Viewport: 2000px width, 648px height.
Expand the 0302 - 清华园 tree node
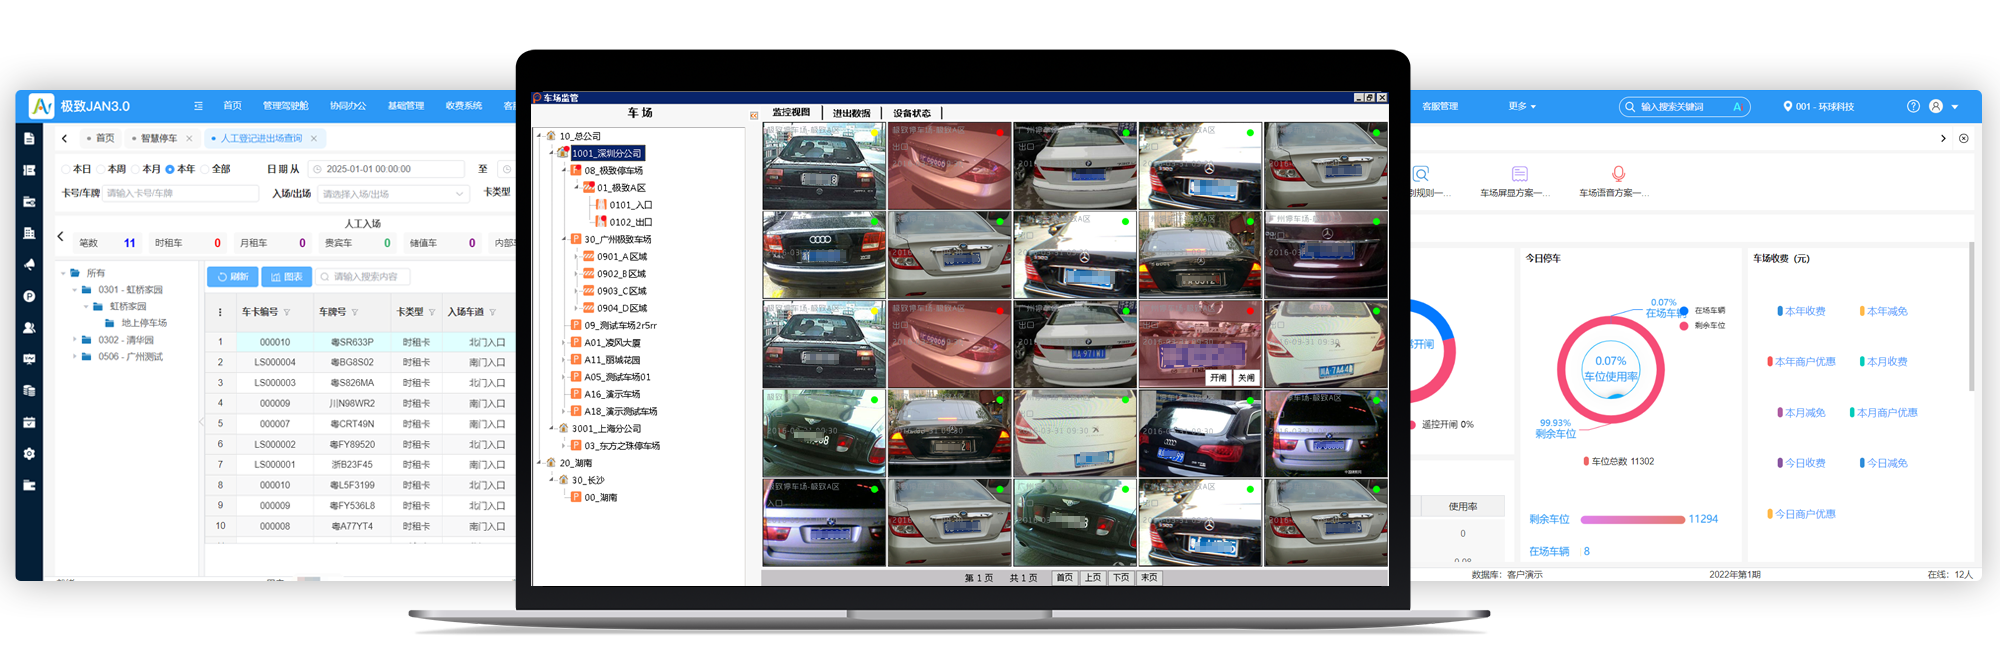point(75,340)
